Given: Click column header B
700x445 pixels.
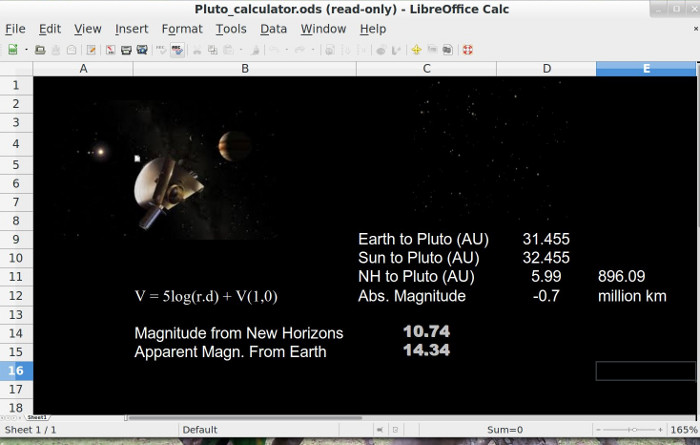Looking at the screenshot, I should click(244, 68).
